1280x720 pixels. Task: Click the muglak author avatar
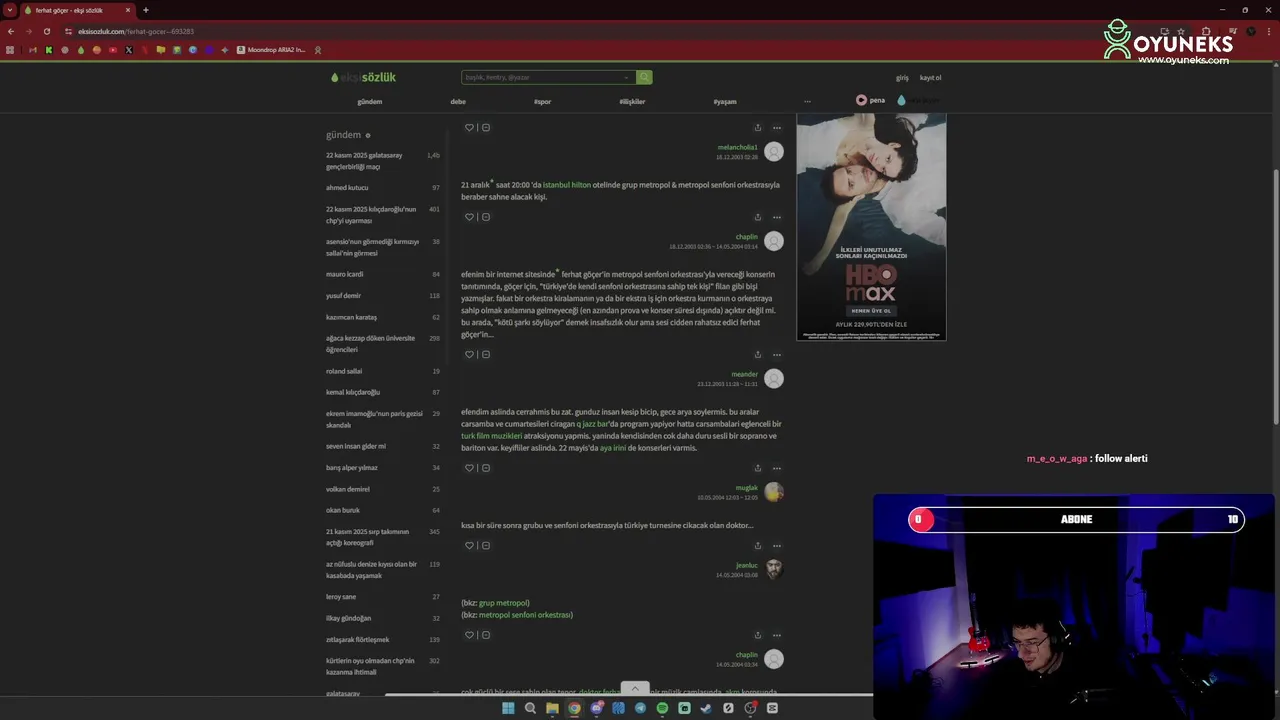pyautogui.click(x=774, y=492)
